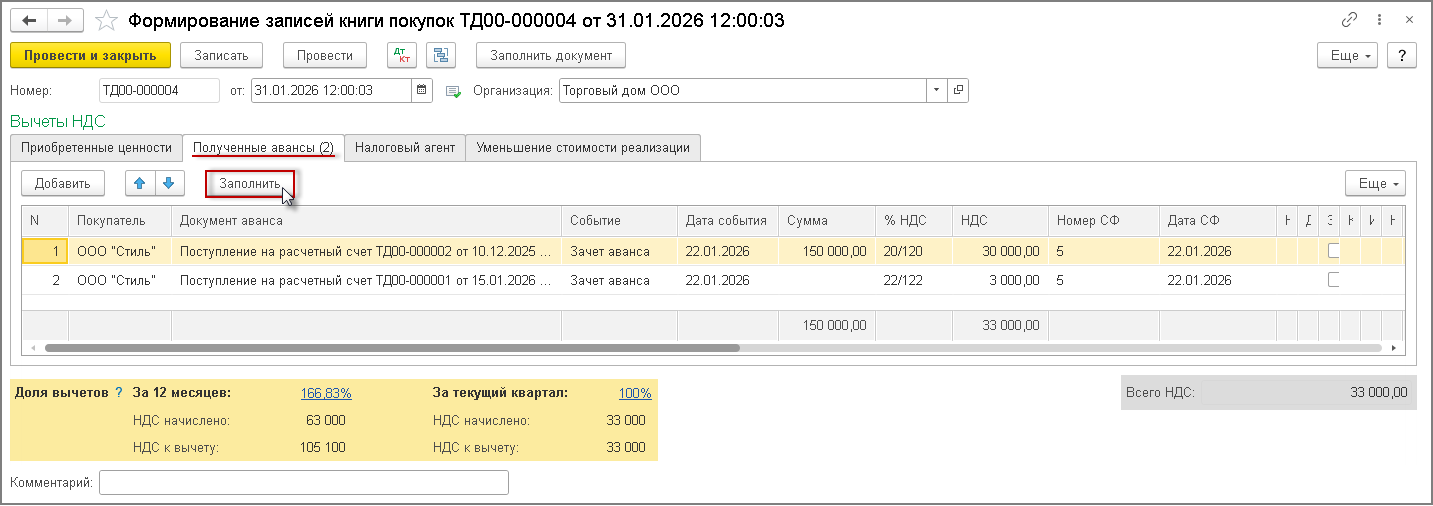Move row up with blue arrow

[140, 183]
